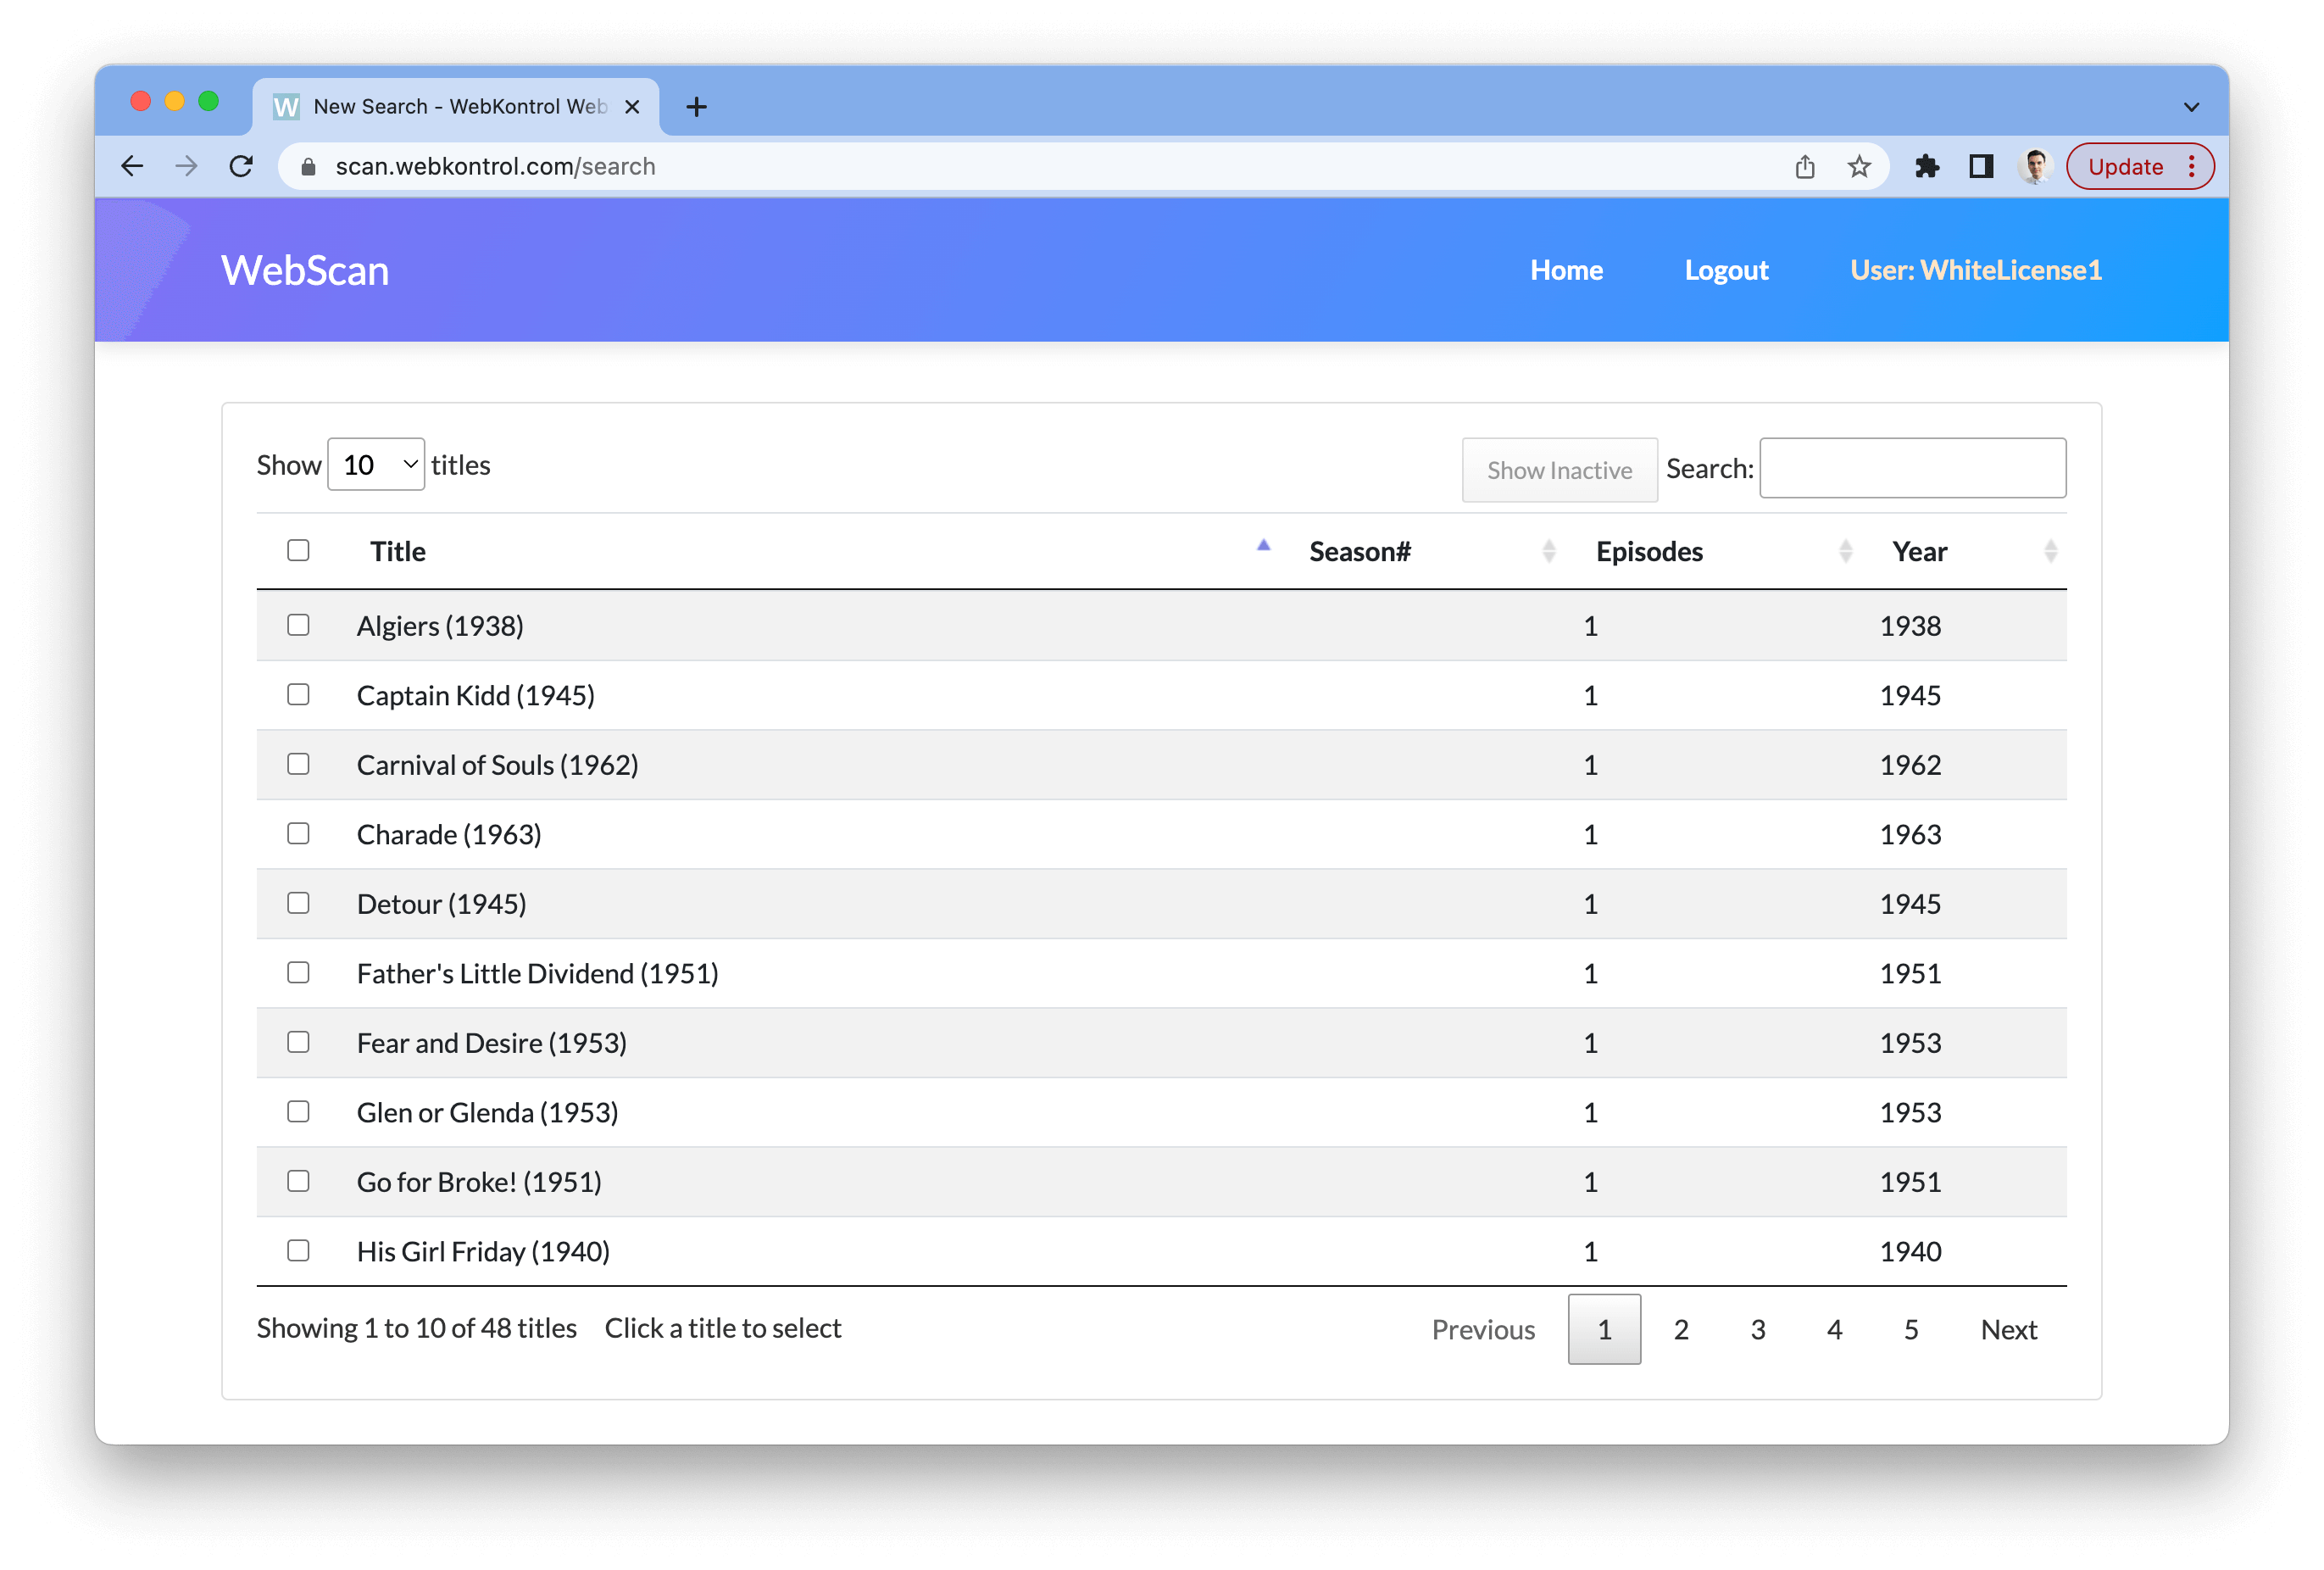Click the address bar URL
The width and height of the screenshot is (2324, 1570).
(496, 167)
